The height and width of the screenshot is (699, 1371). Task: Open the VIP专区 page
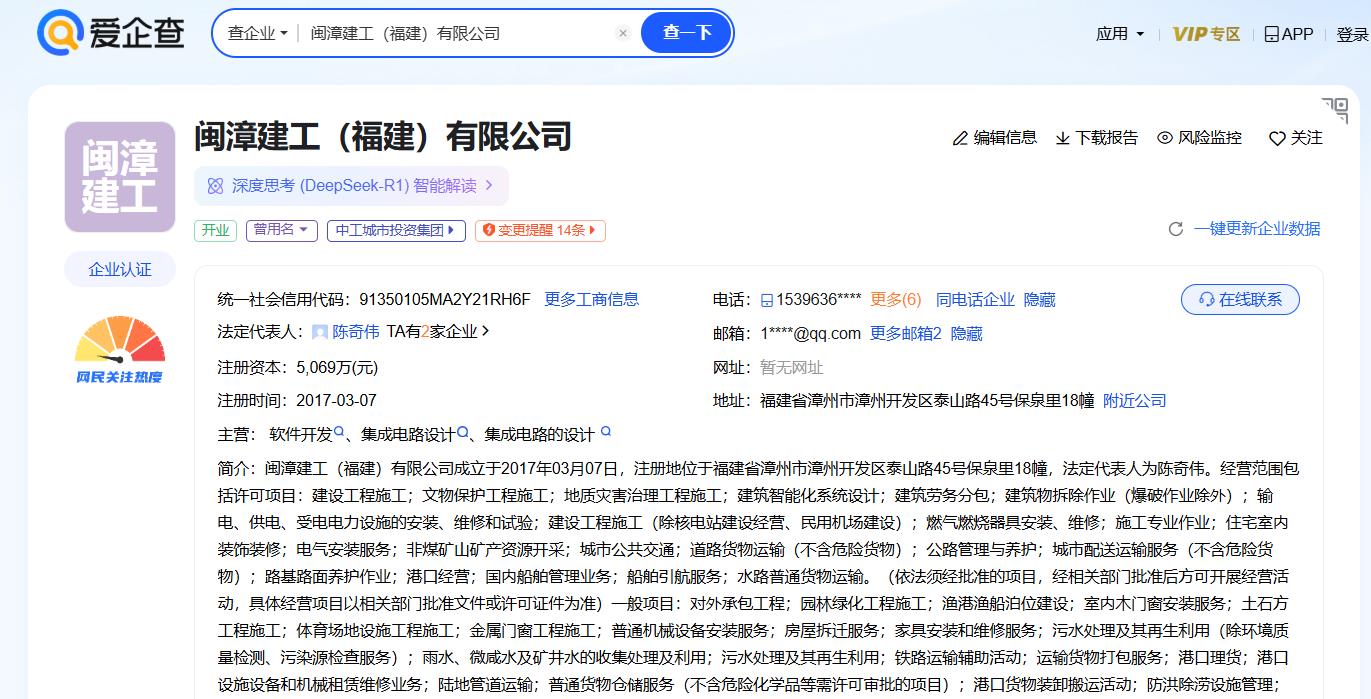click(1207, 34)
